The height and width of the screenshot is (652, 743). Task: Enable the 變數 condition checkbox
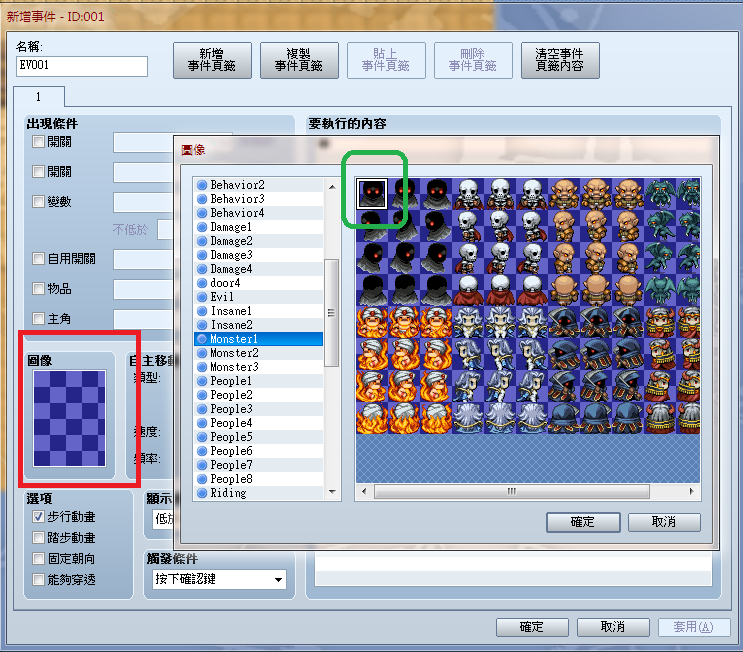[x=38, y=201]
